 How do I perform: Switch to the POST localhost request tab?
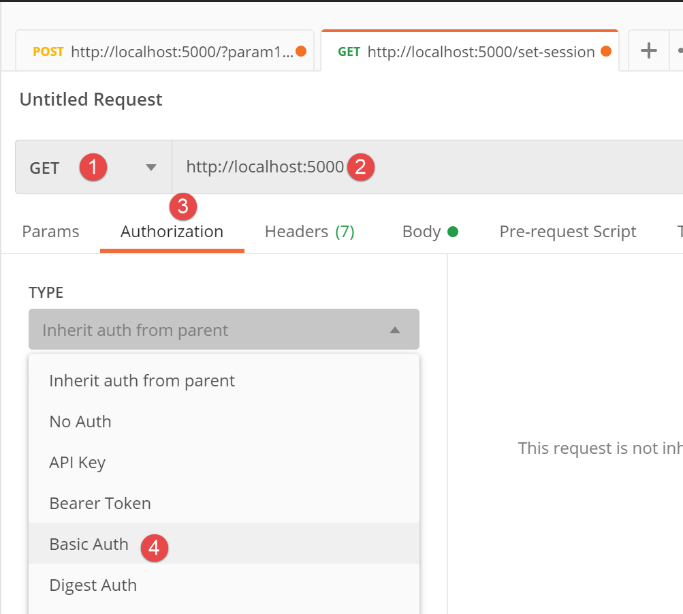(162, 51)
